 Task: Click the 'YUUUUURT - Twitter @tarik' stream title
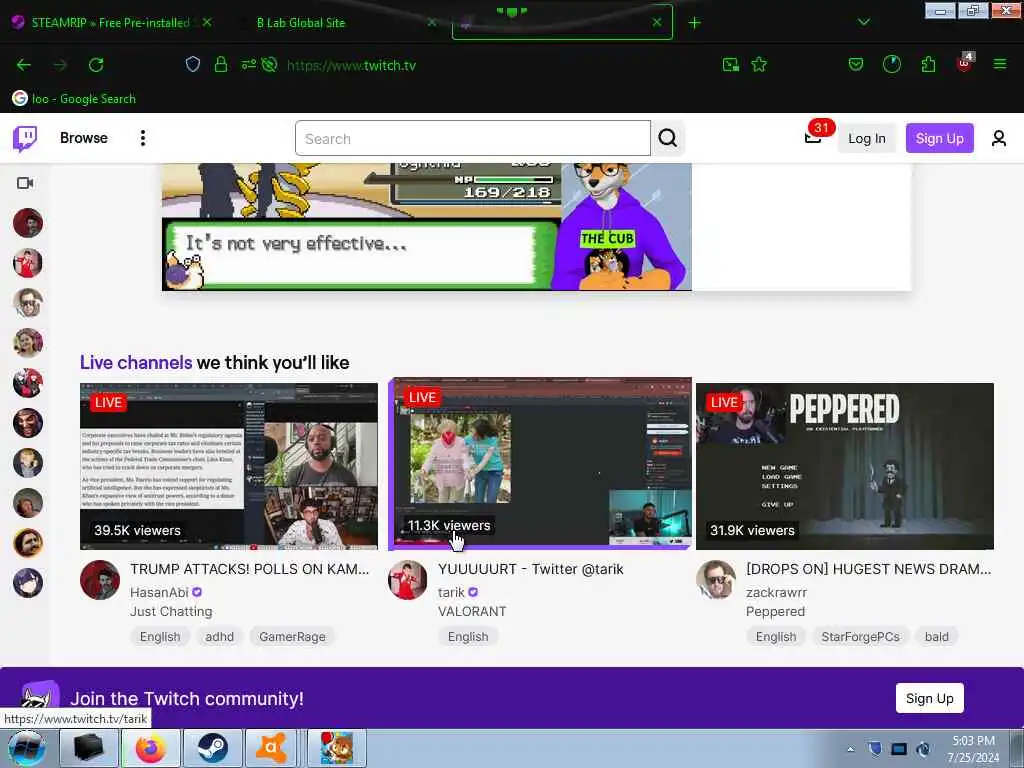(x=530, y=569)
